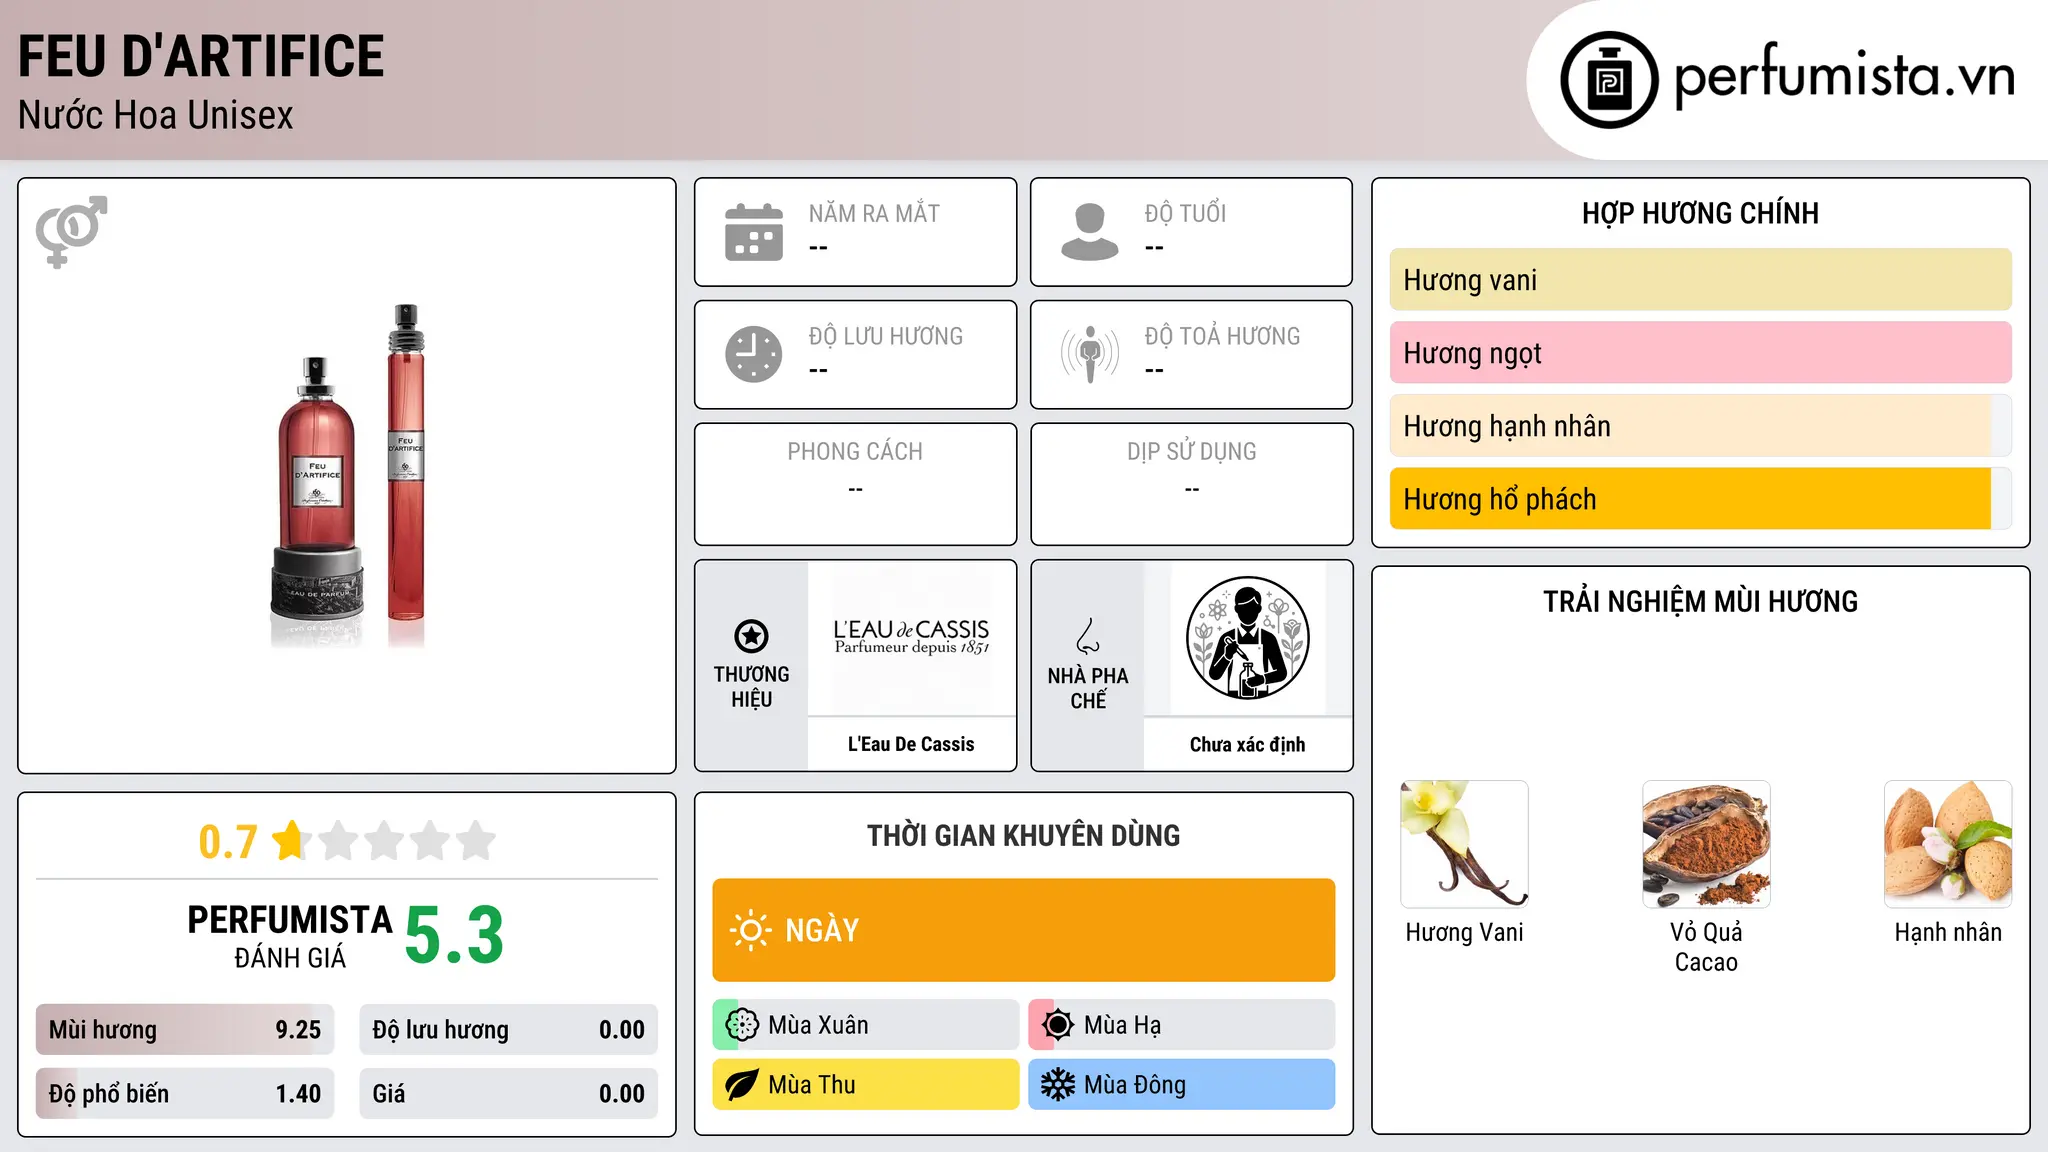Click the Dịp Sử Dụng info card
Screen dimensions: 2048x1152
pyautogui.click(x=1192, y=484)
